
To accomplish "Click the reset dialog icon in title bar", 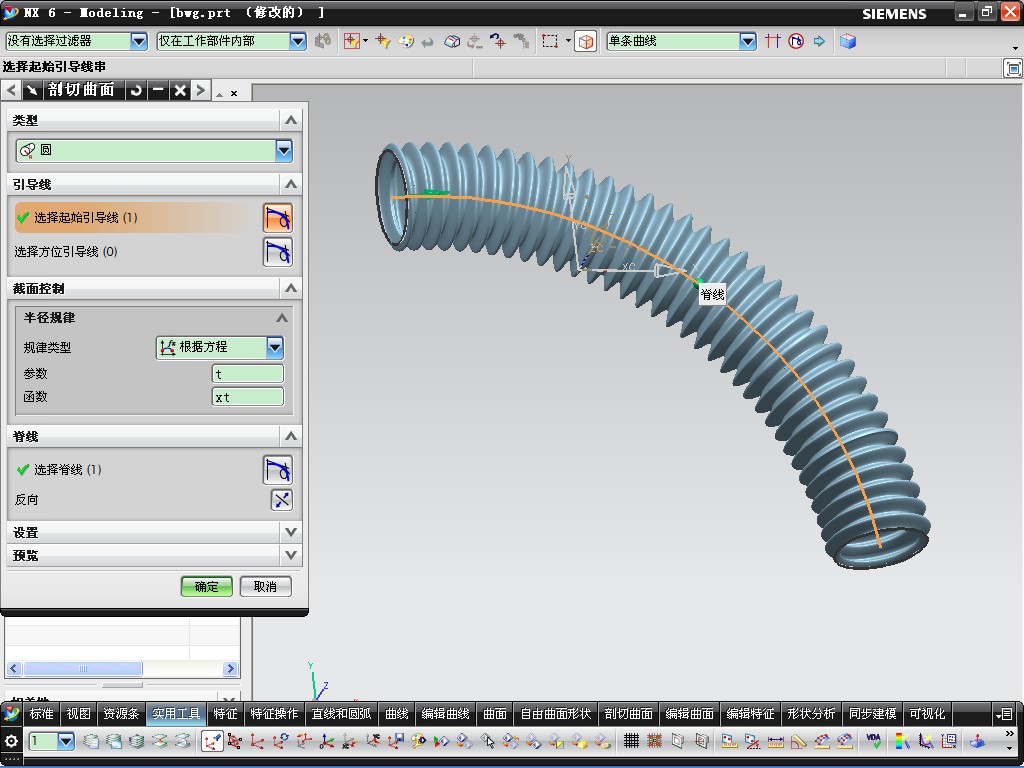I will (x=135, y=90).
